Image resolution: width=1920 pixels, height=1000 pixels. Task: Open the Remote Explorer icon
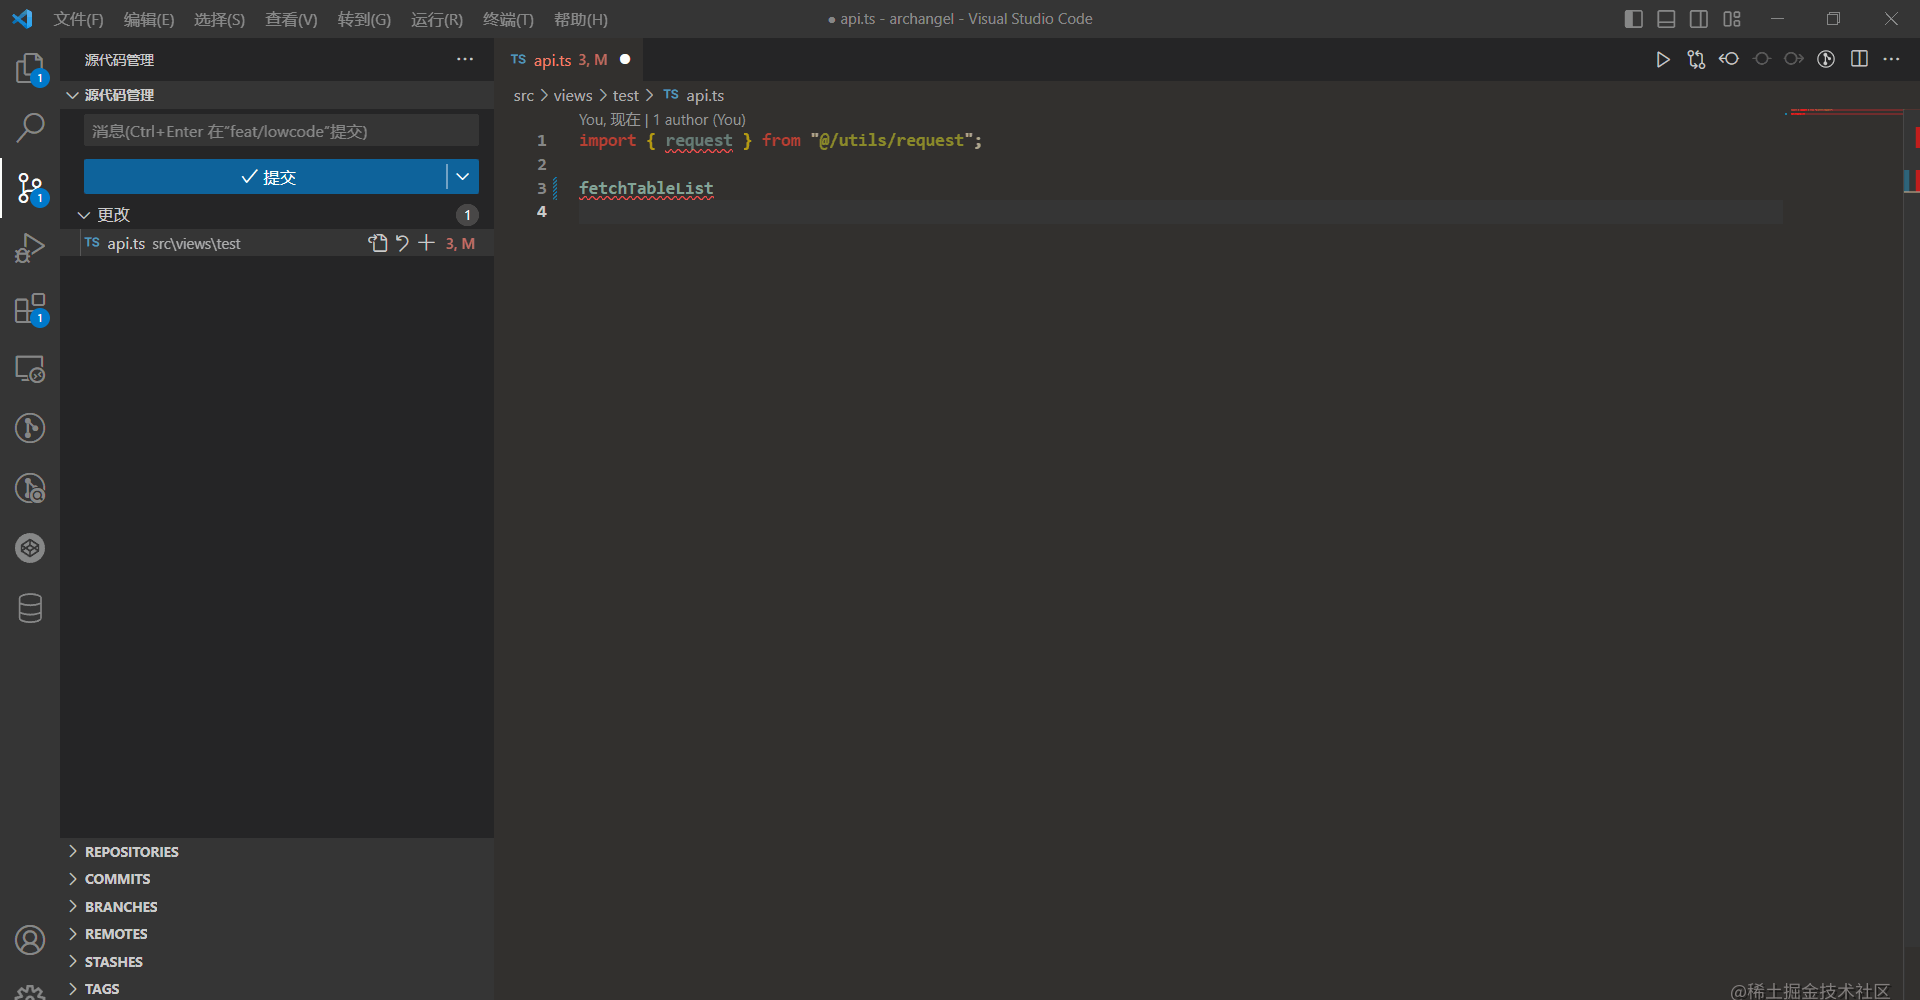tap(30, 368)
